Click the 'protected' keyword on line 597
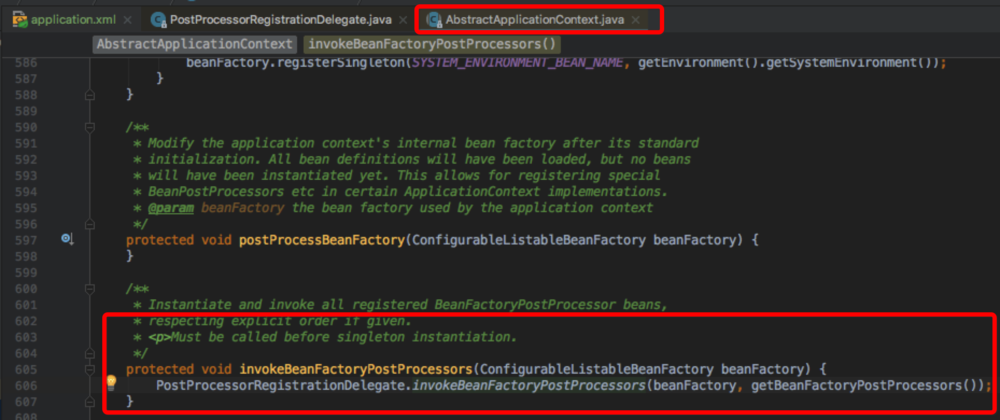The width and height of the screenshot is (1000, 420). point(159,240)
